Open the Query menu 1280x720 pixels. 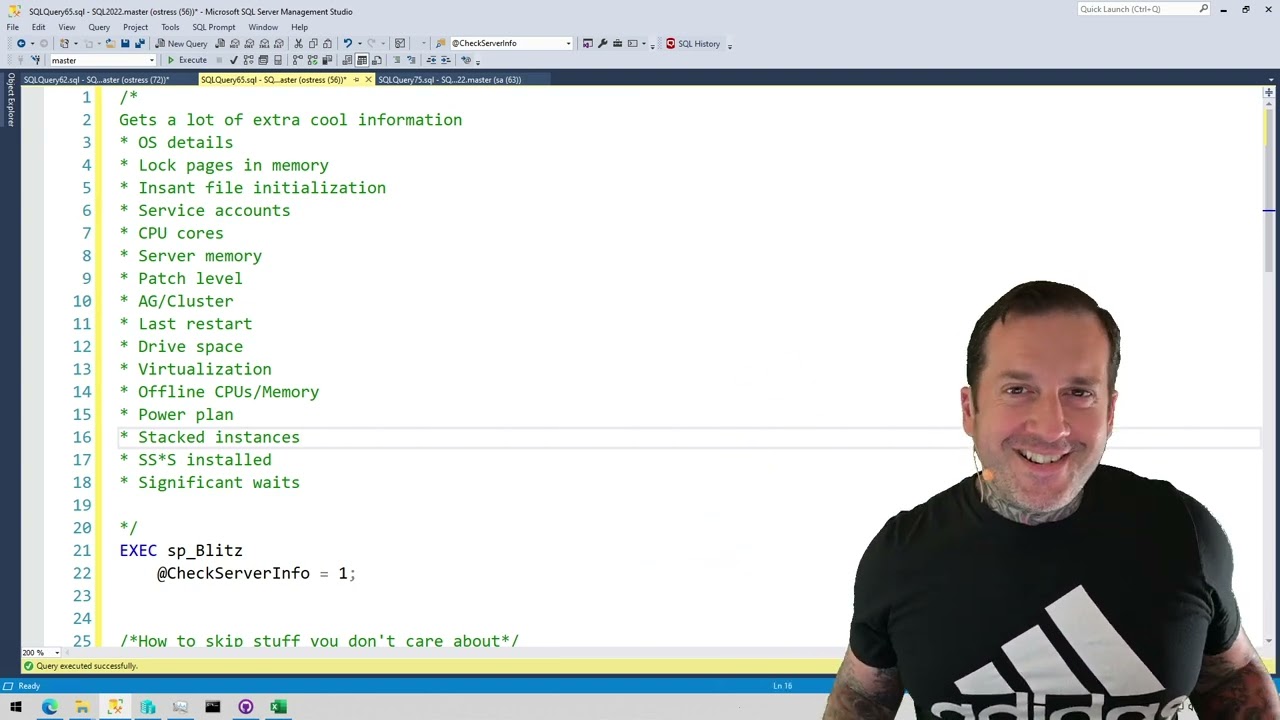(99, 27)
